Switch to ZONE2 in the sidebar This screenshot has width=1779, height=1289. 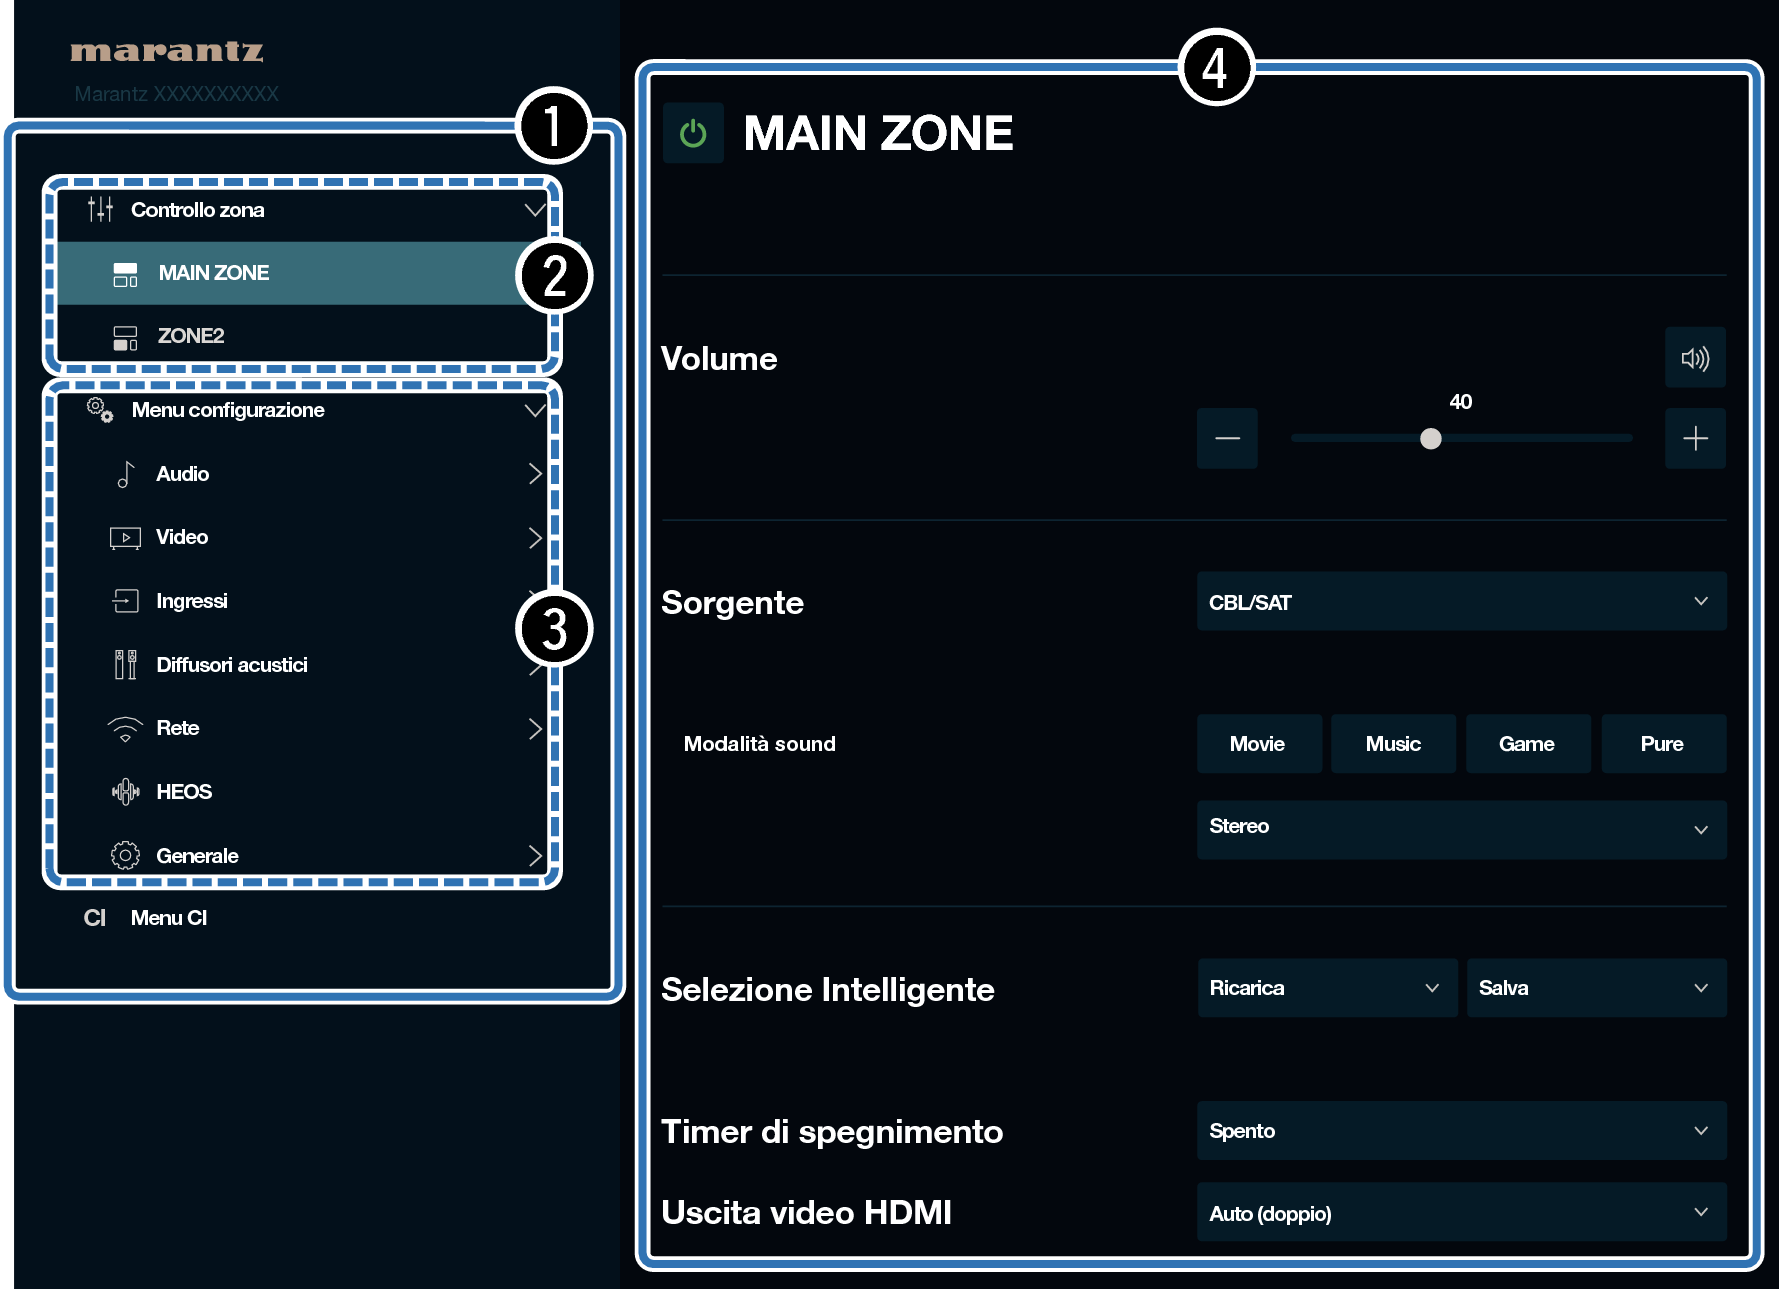coord(190,336)
